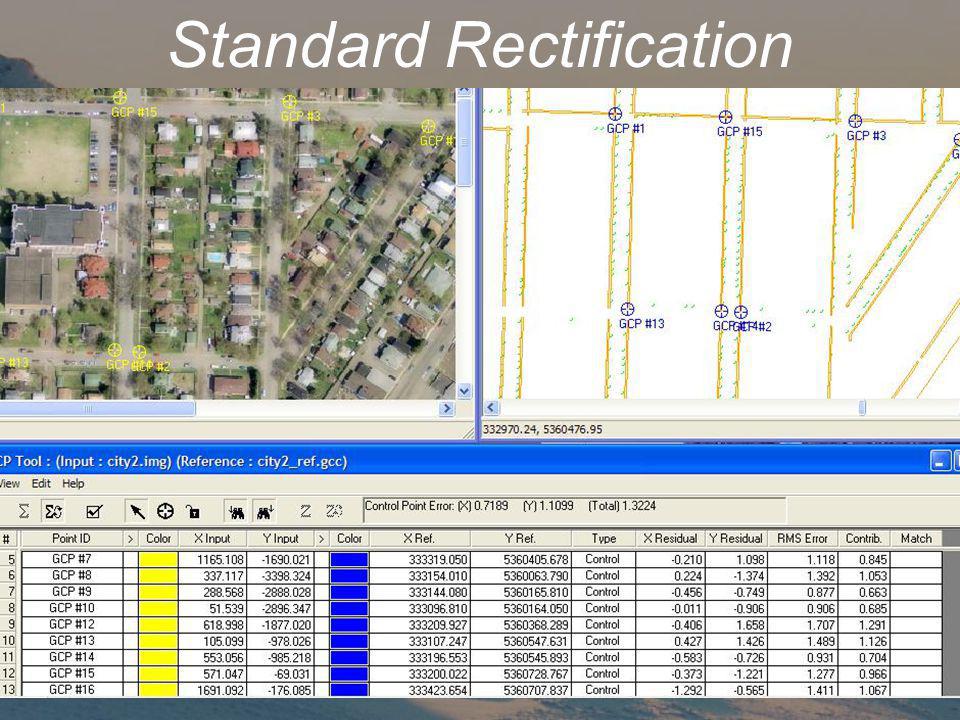Click the Z elevation update icon
This screenshot has height=720, width=960.
(306, 511)
